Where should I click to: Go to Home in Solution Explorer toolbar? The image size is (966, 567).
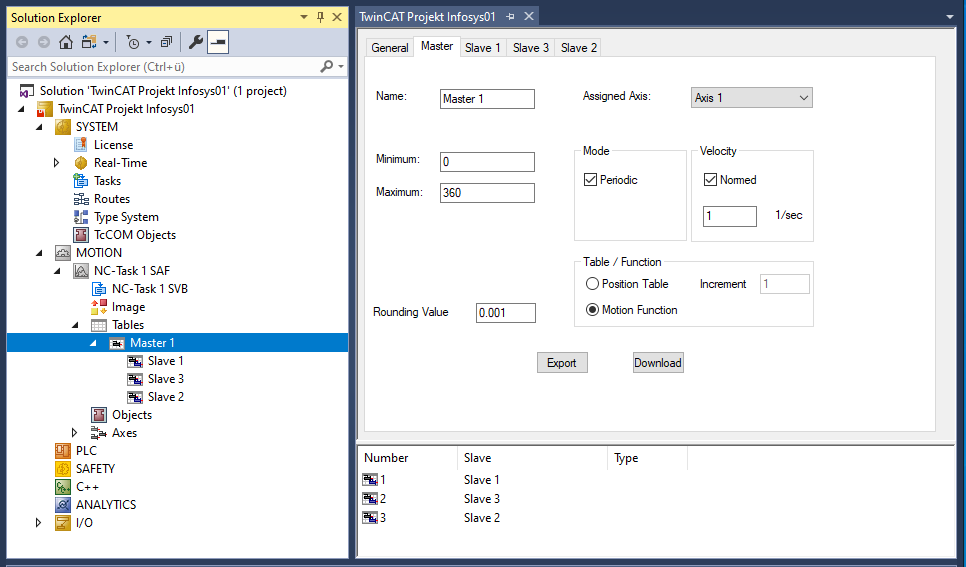tap(65, 42)
